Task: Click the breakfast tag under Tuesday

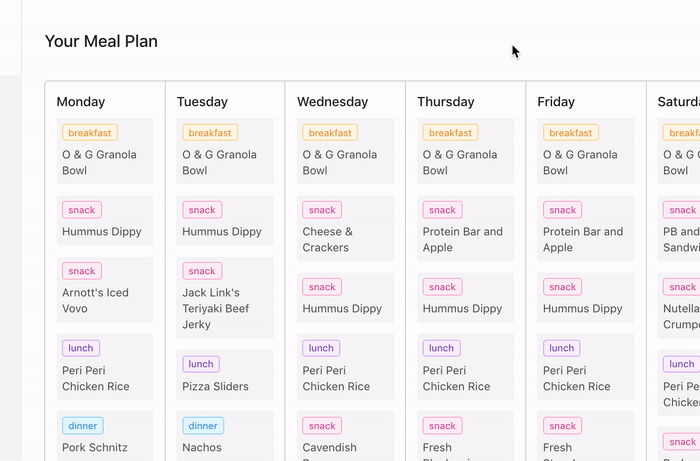Action: coord(210,133)
